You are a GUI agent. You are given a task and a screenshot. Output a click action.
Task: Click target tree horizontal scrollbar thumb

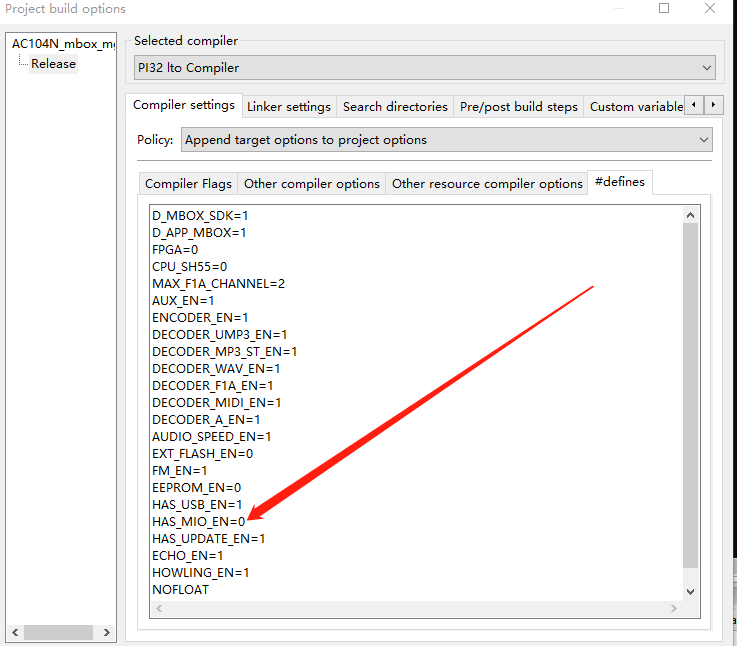pos(58,632)
